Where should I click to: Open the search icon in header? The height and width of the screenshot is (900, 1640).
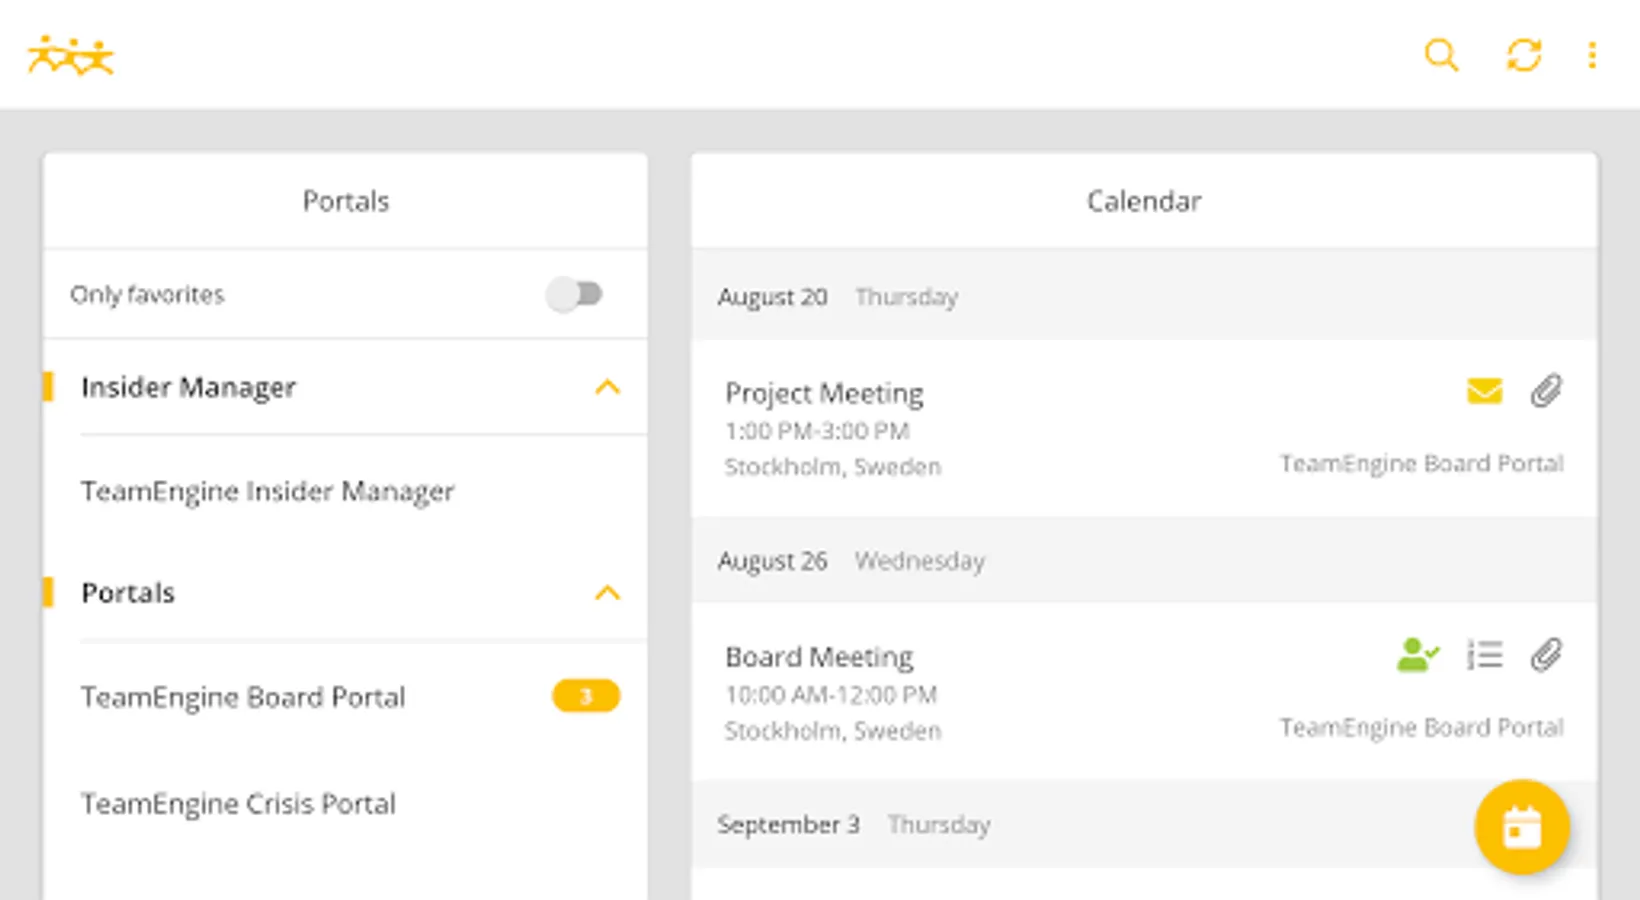click(x=1440, y=55)
